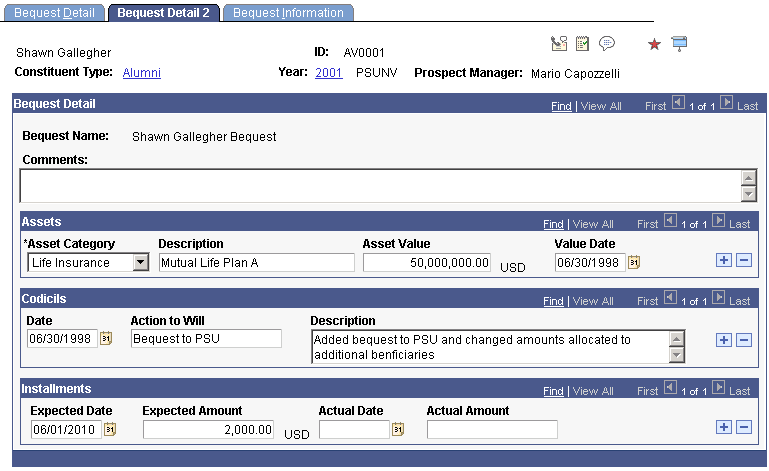Open calendar for Codicils Date
Screen dimensions: 769x471
(106, 339)
